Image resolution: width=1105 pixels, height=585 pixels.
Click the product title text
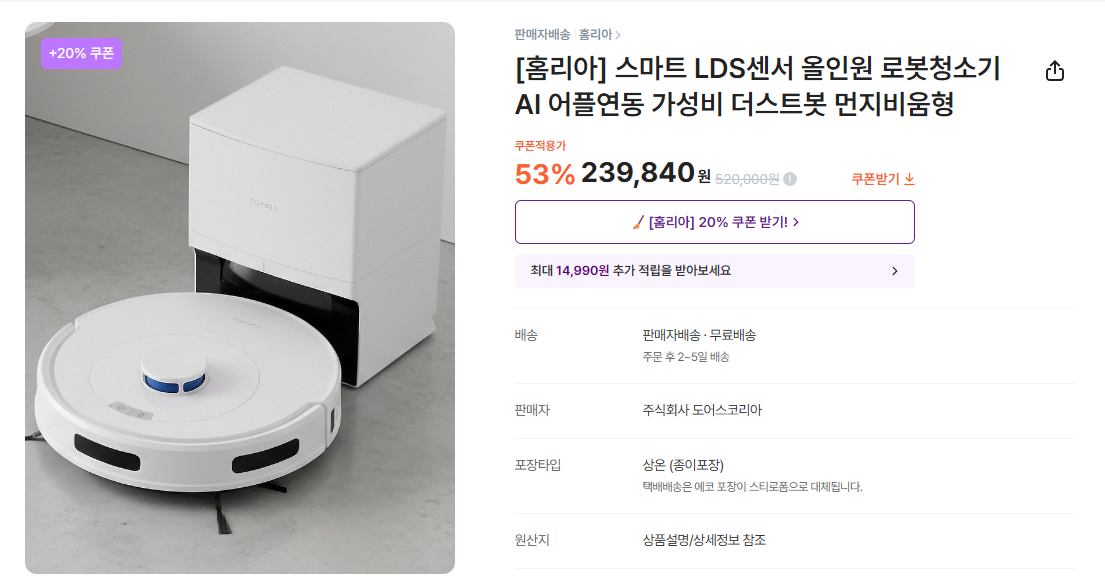pos(757,86)
